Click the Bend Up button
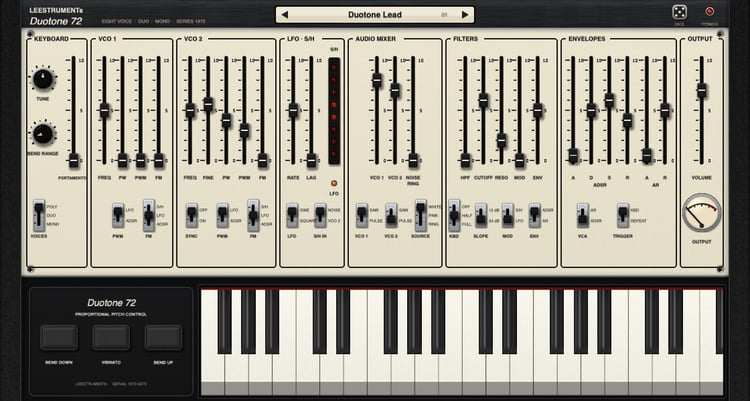 pos(163,338)
